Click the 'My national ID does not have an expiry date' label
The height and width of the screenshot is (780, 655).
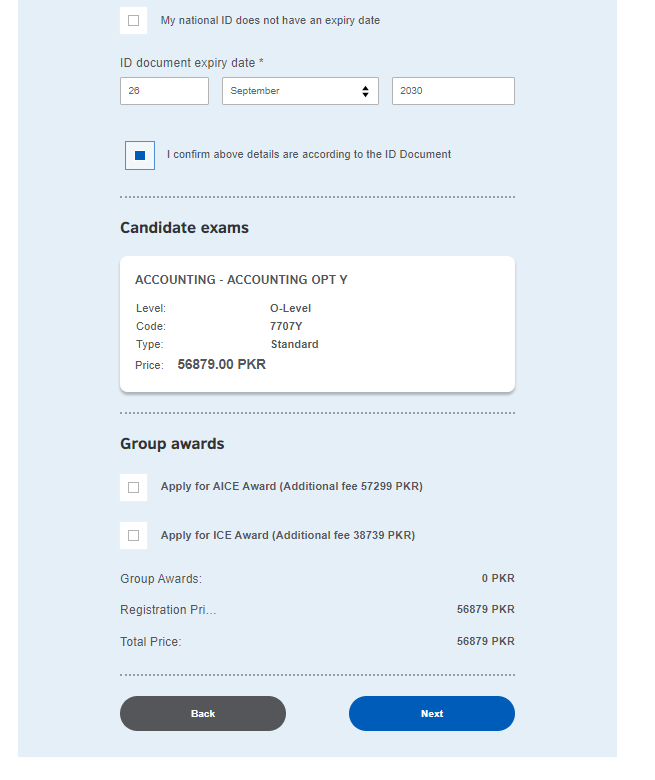click(x=270, y=21)
